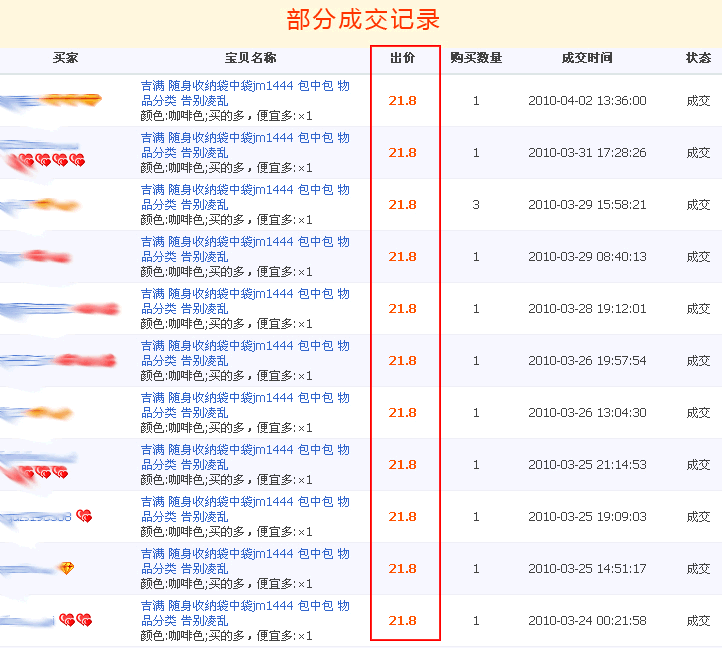Click timestamp 2010-03-25 14:51:17

[x=587, y=569]
